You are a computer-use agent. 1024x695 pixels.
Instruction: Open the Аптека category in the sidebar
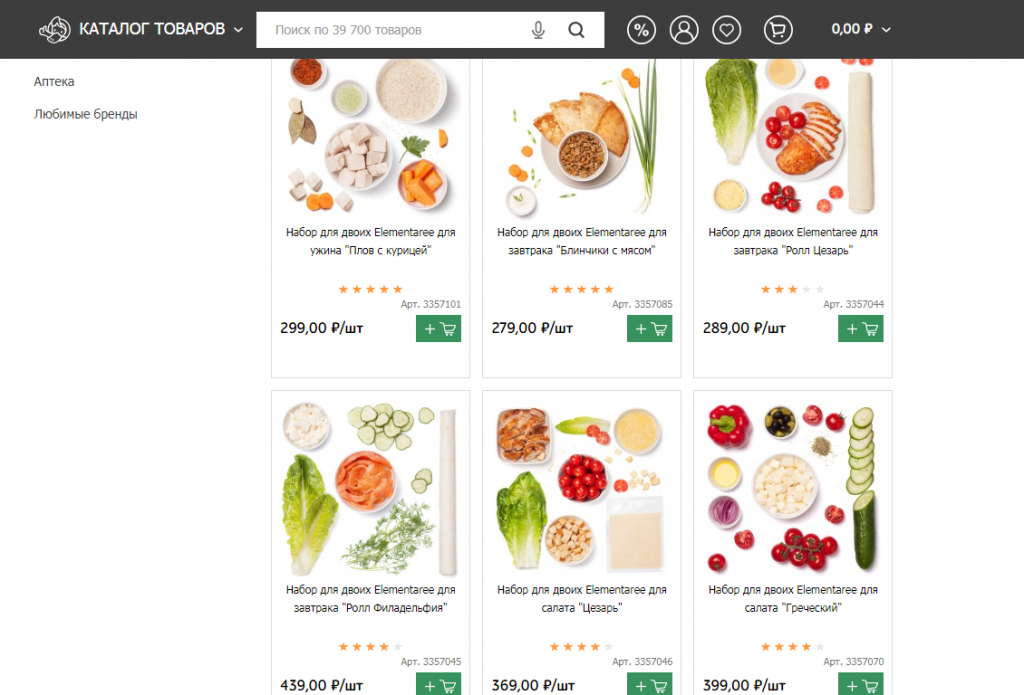point(54,82)
